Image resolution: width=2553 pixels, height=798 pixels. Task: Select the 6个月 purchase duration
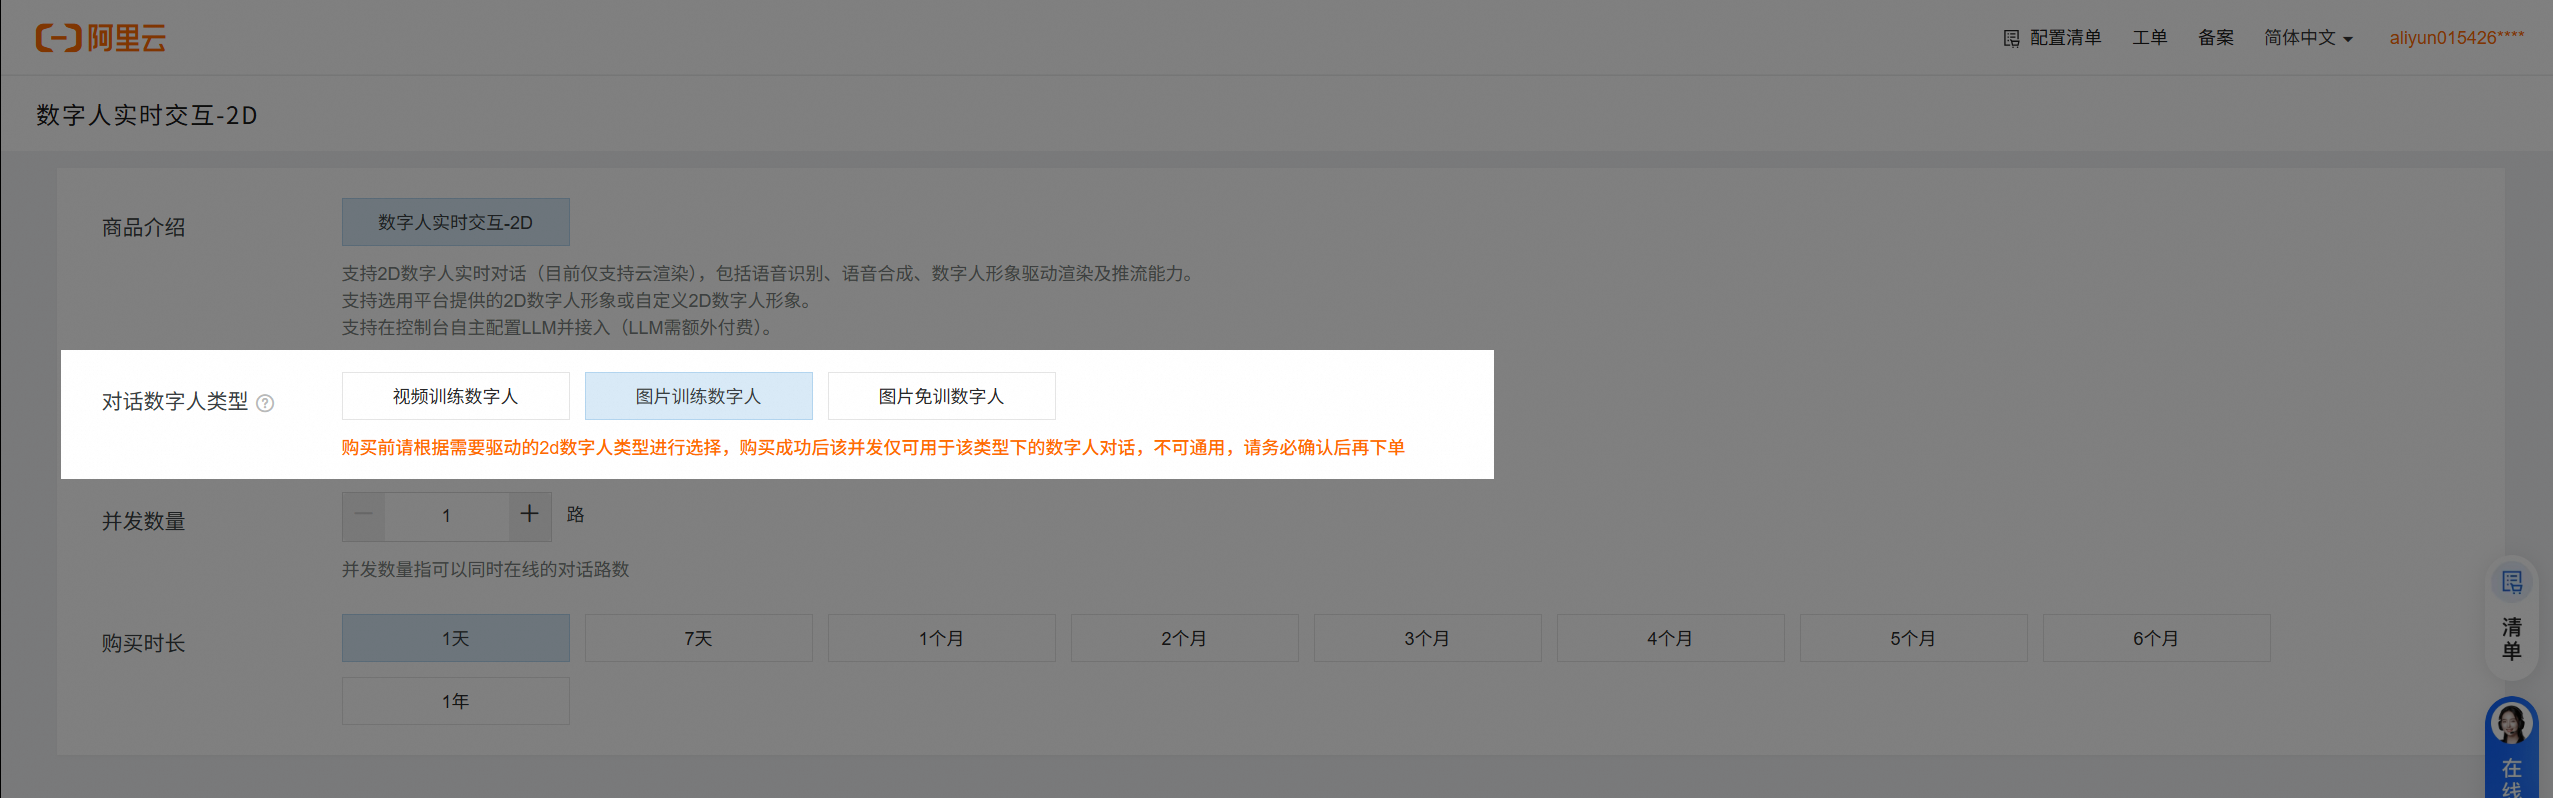tap(2157, 638)
